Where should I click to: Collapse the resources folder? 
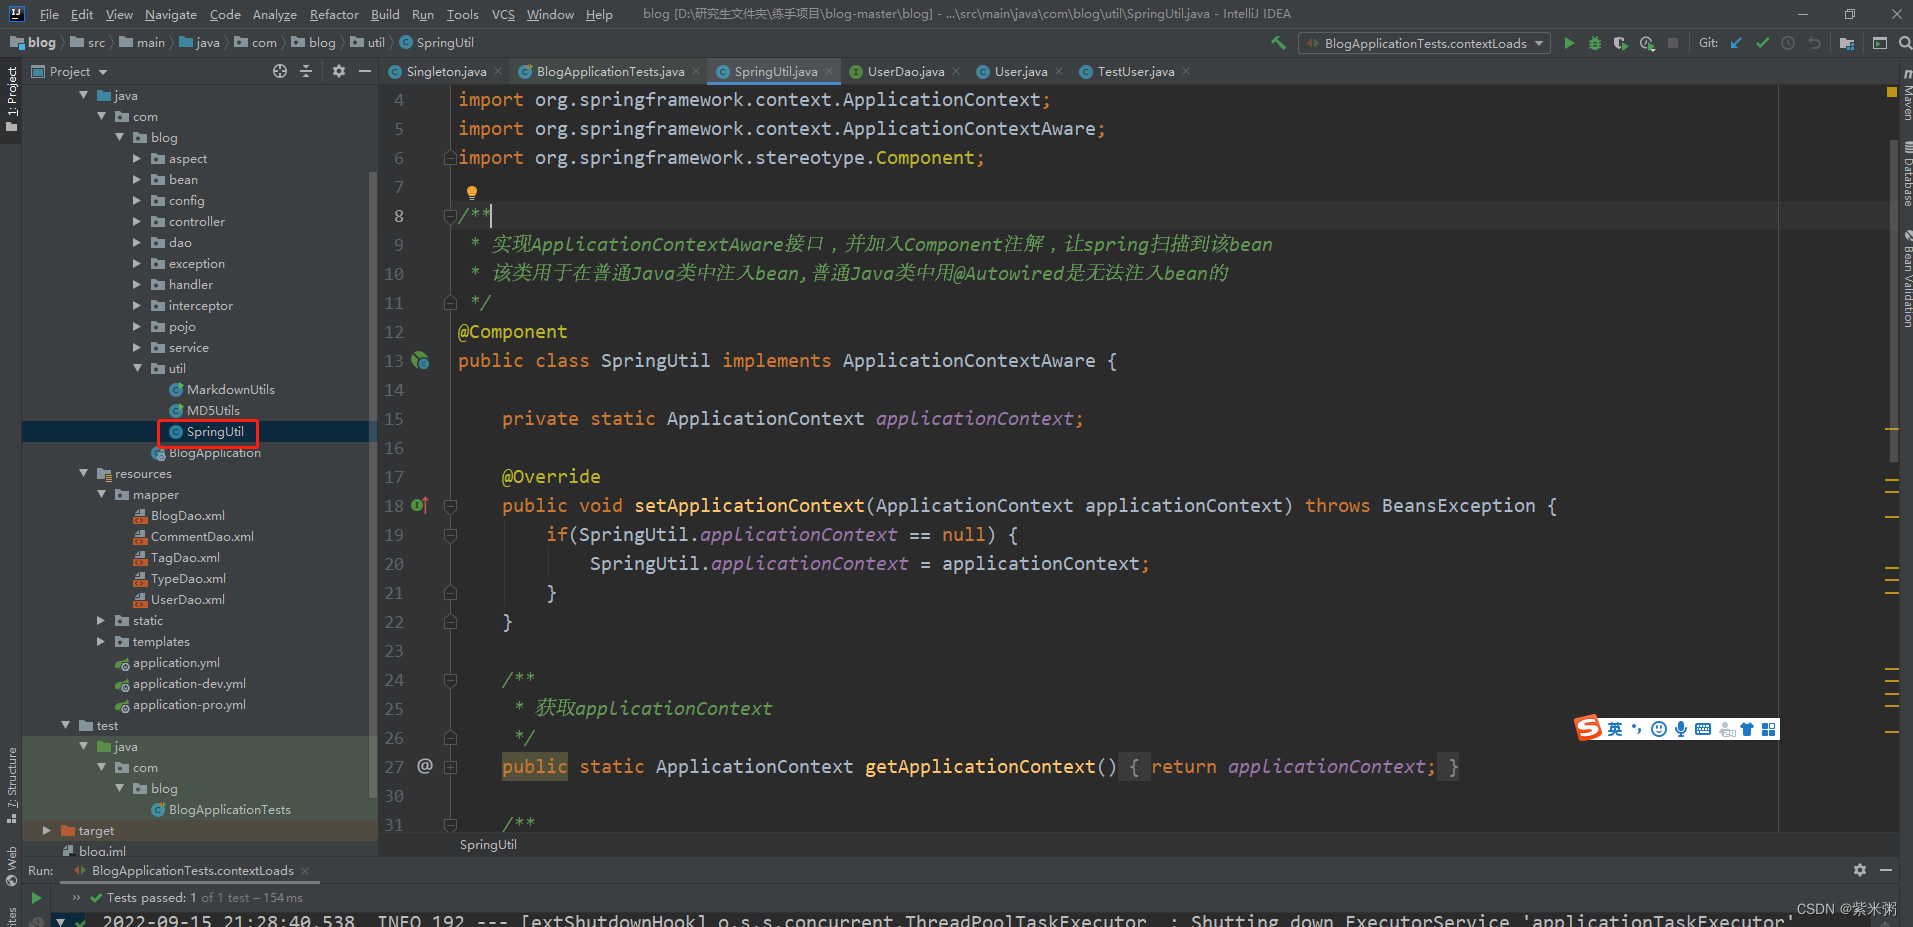click(83, 473)
